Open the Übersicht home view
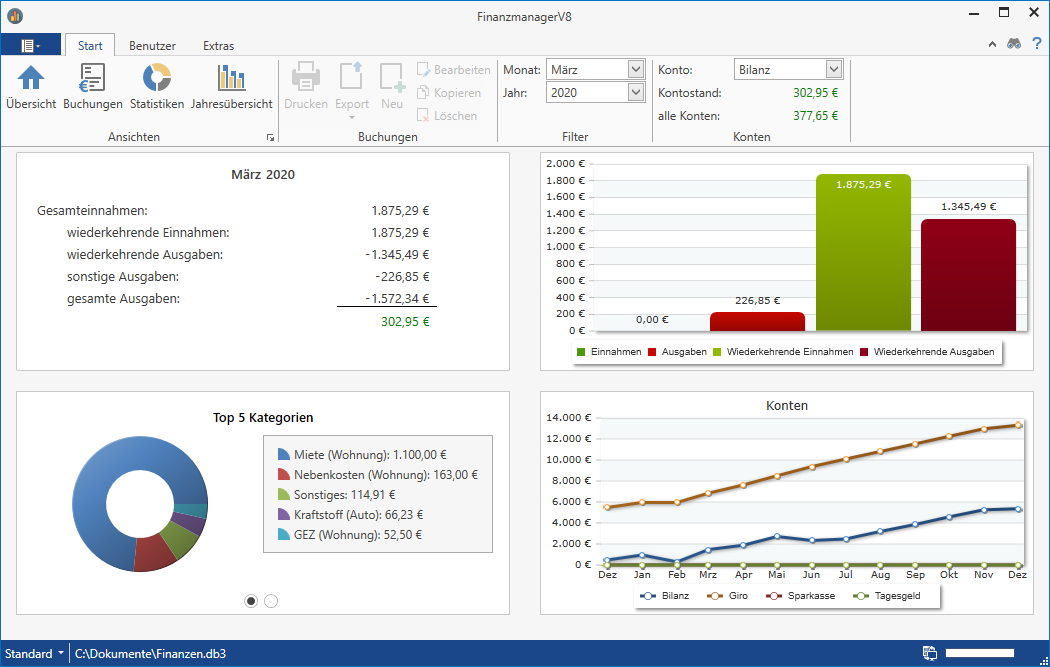1050x667 pixels. [x=31, y=86]
